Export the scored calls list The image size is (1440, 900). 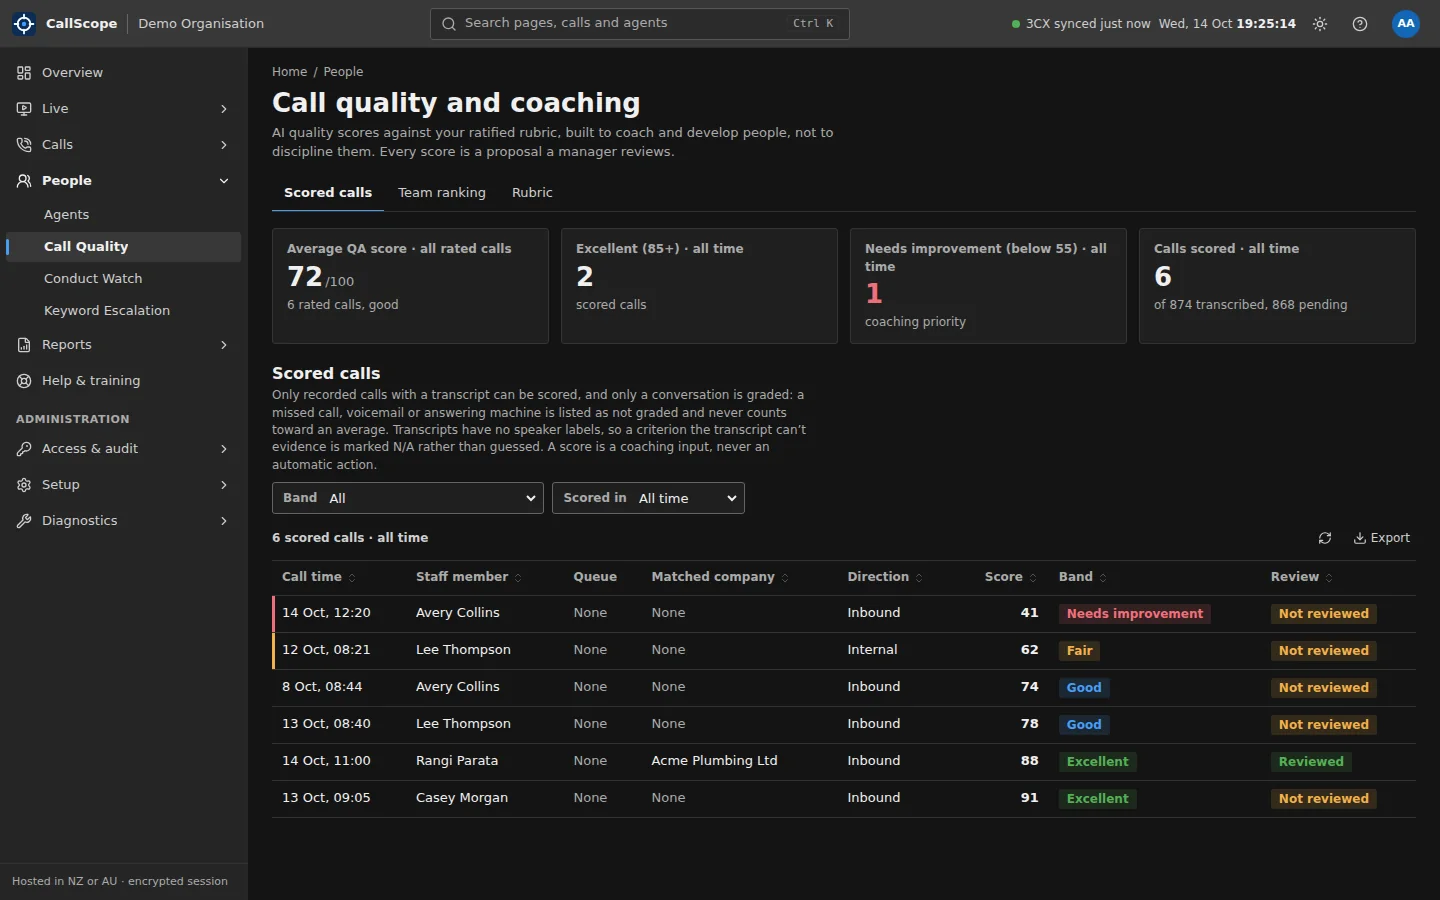(1382, 538)
